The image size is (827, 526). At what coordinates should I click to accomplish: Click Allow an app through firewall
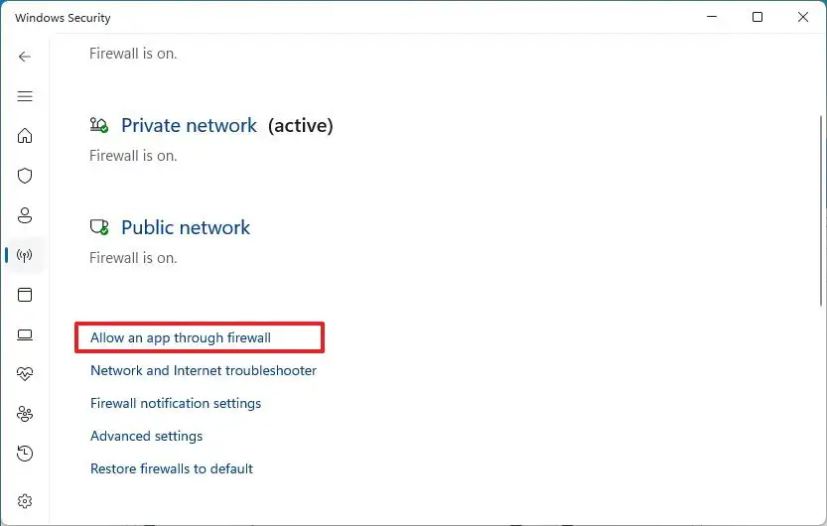pyautogui.click(x=181, y=338)
